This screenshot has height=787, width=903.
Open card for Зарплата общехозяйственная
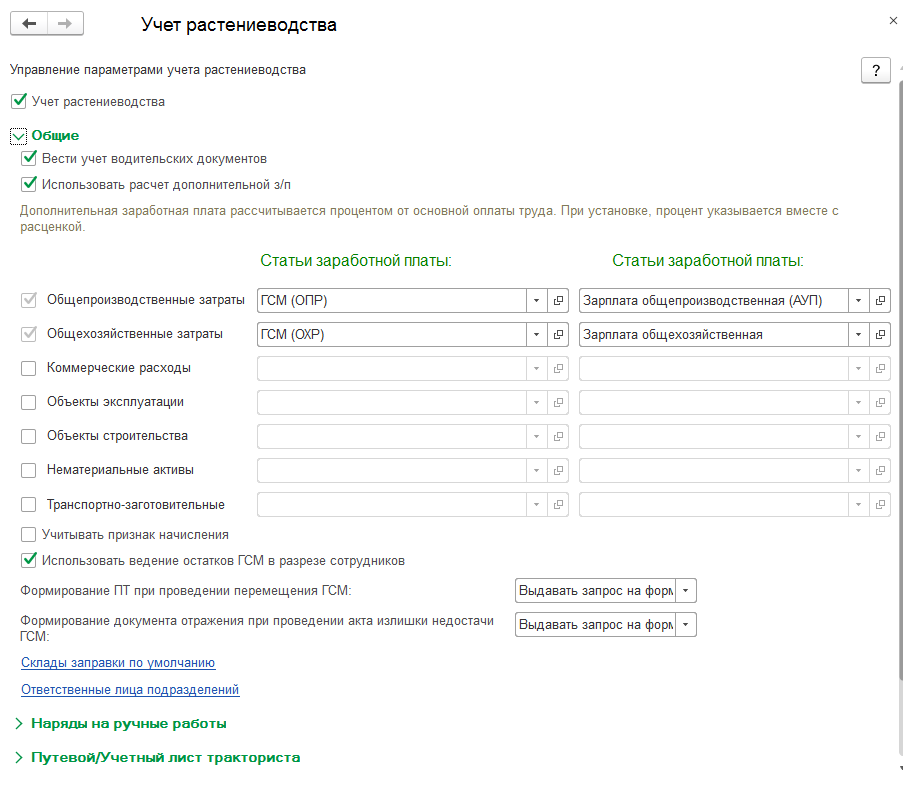pyautogui.click(x=880, y=334)
